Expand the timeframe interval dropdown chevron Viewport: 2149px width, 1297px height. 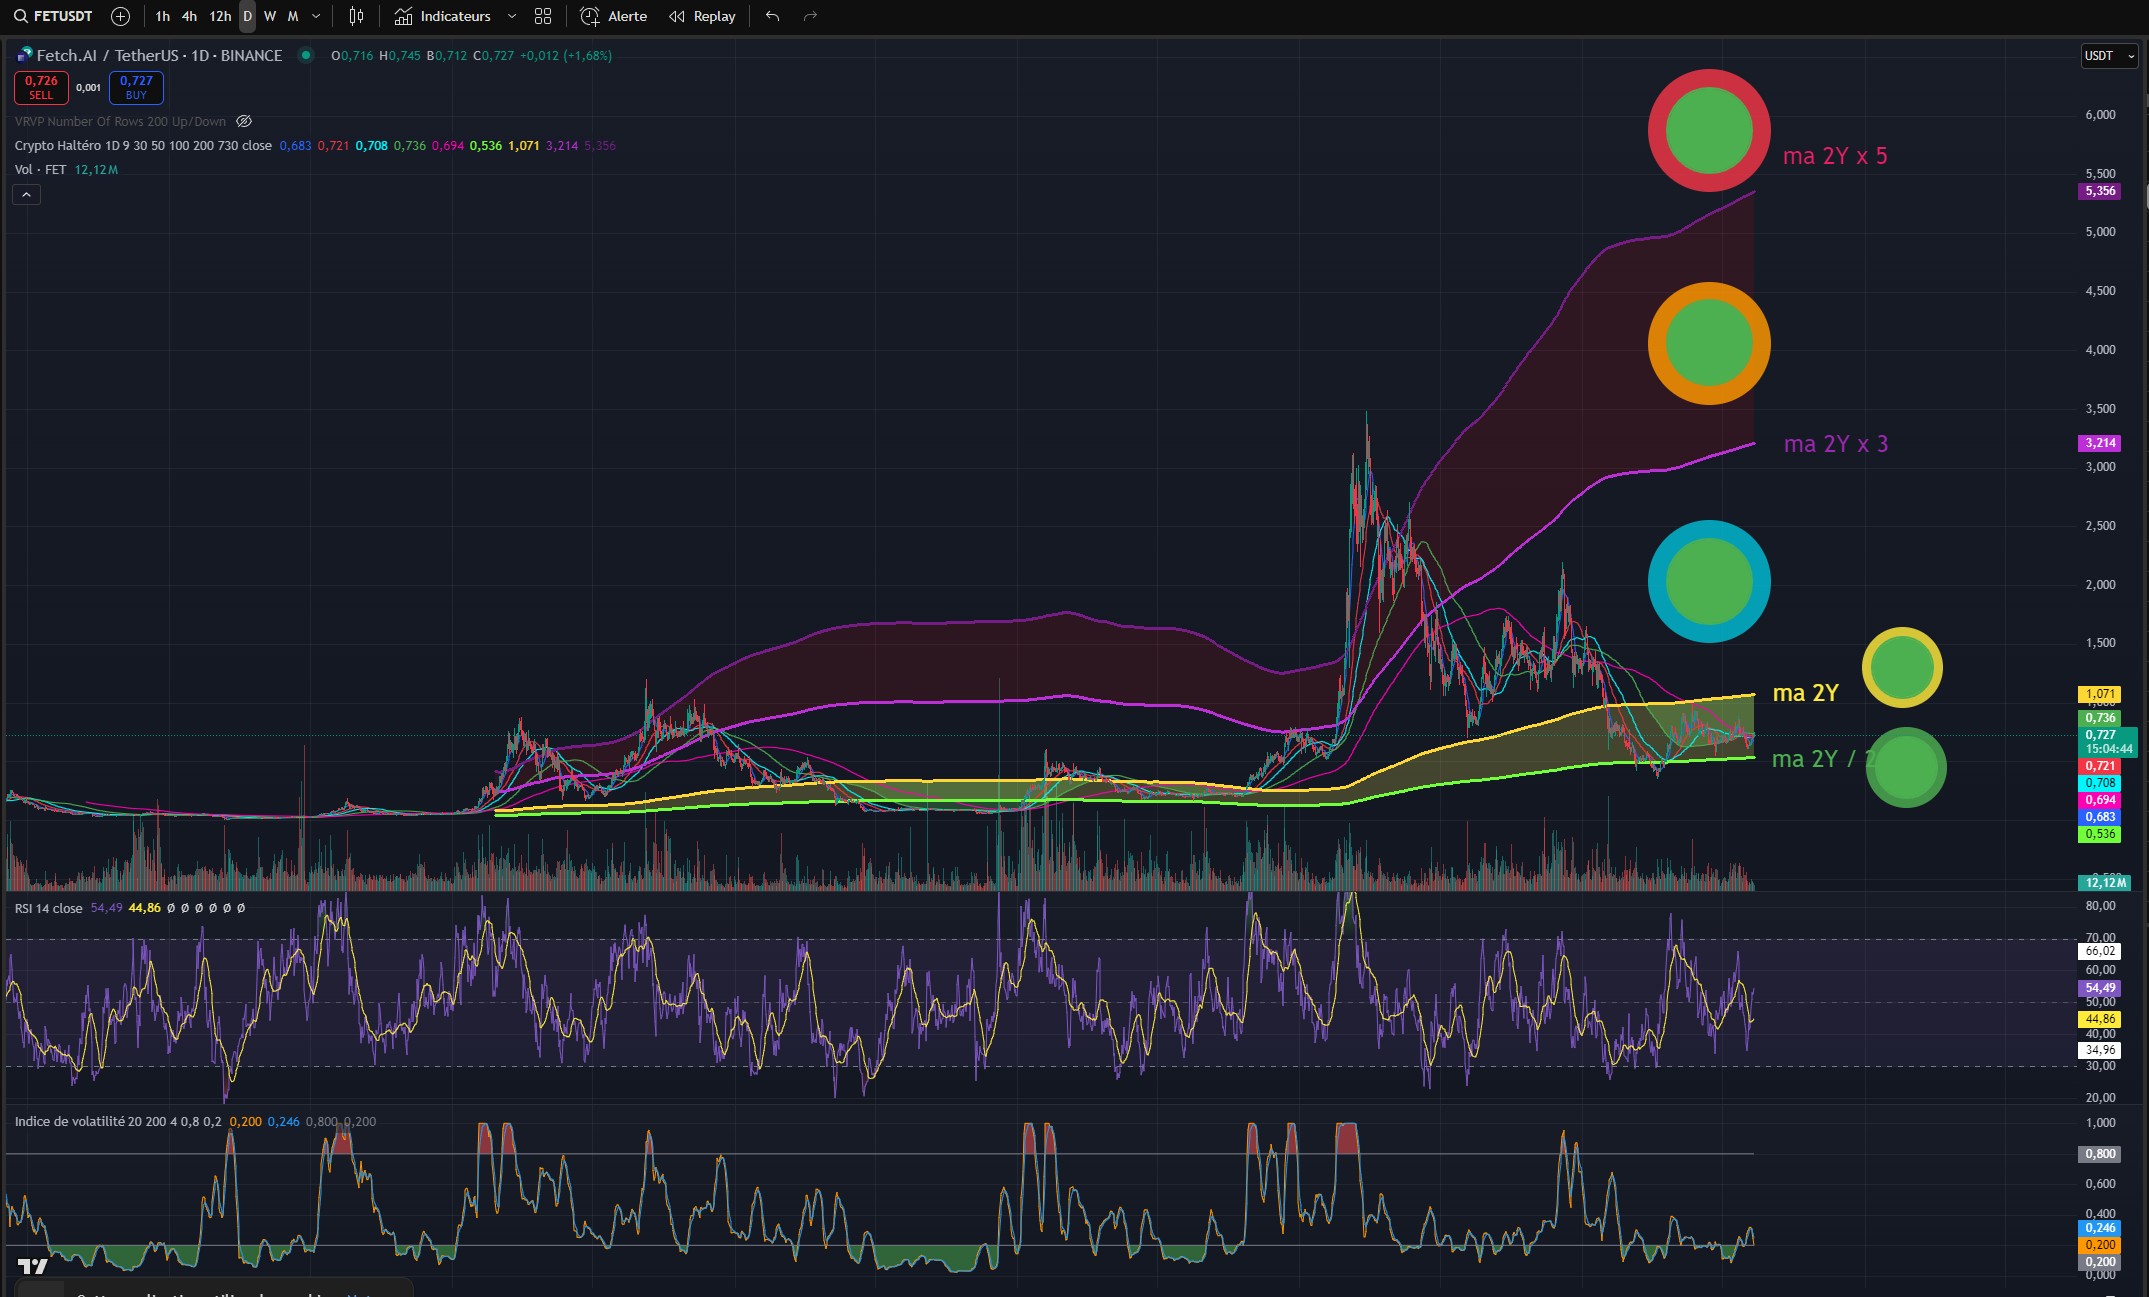pos(316,16)
